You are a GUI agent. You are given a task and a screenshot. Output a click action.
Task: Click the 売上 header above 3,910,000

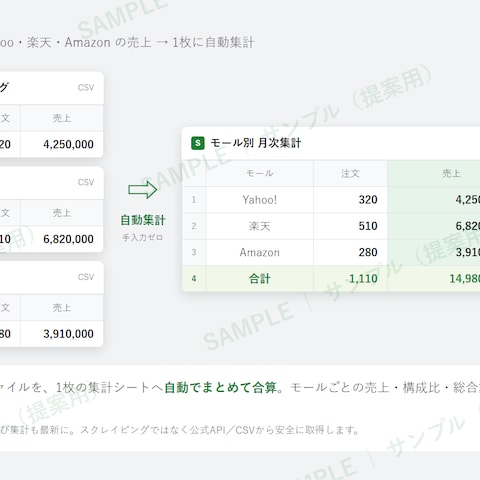click(62, 308)
